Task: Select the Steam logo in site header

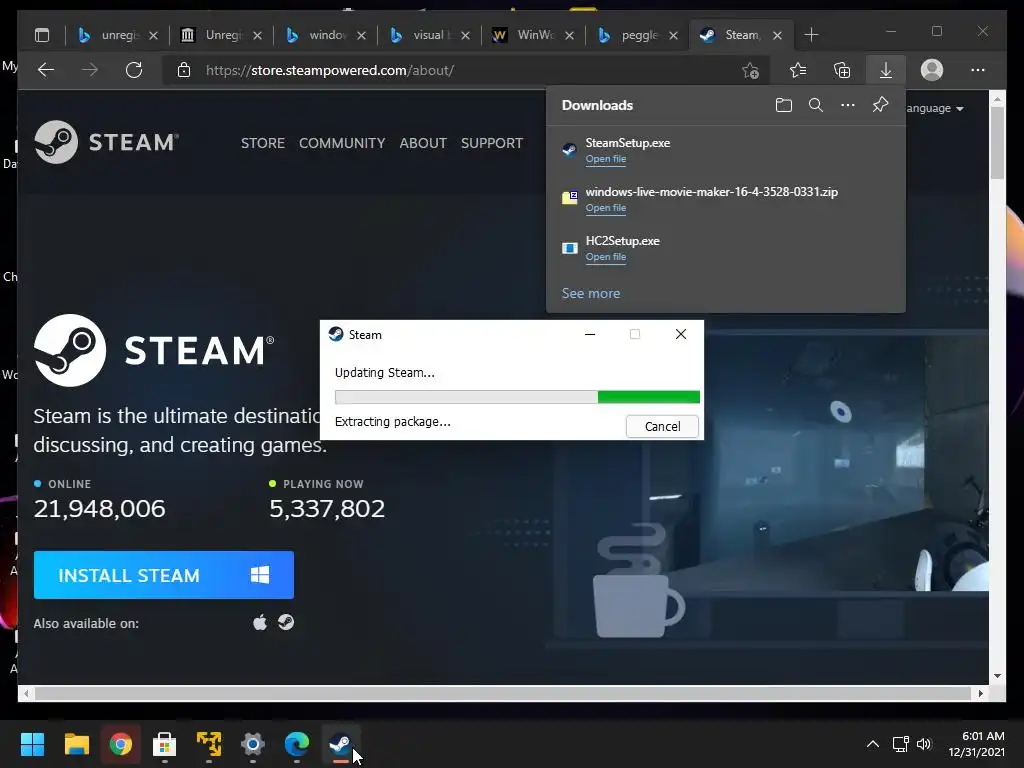Action: coord(106,142)
